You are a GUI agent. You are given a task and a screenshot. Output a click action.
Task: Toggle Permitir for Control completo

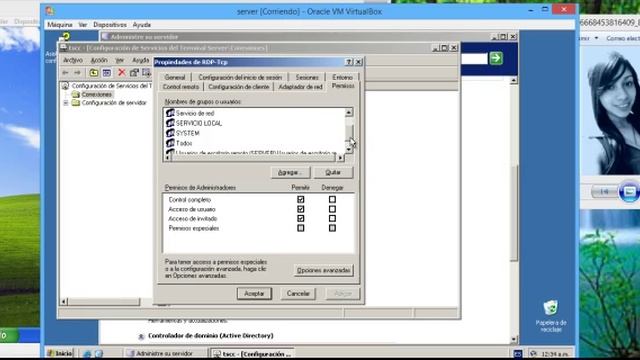point(301,200)
